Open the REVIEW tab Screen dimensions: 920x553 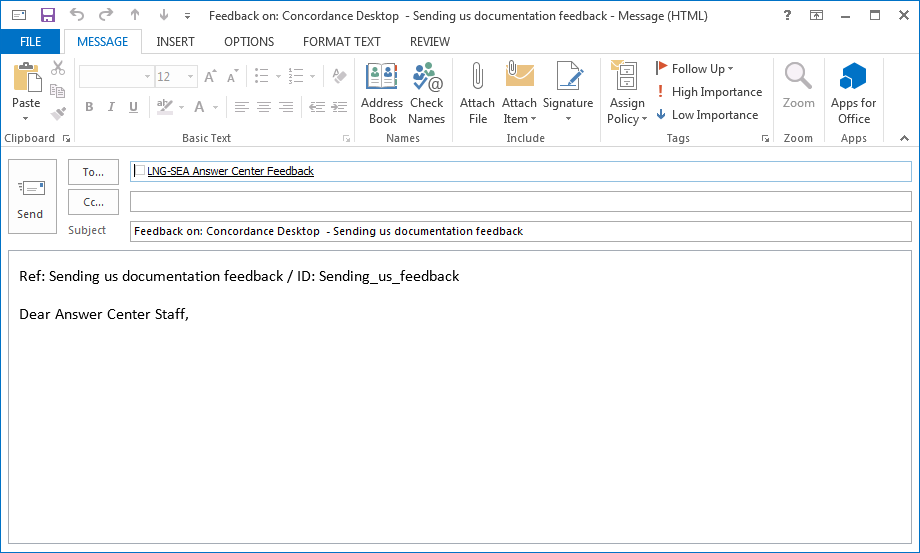pos(430,42)
